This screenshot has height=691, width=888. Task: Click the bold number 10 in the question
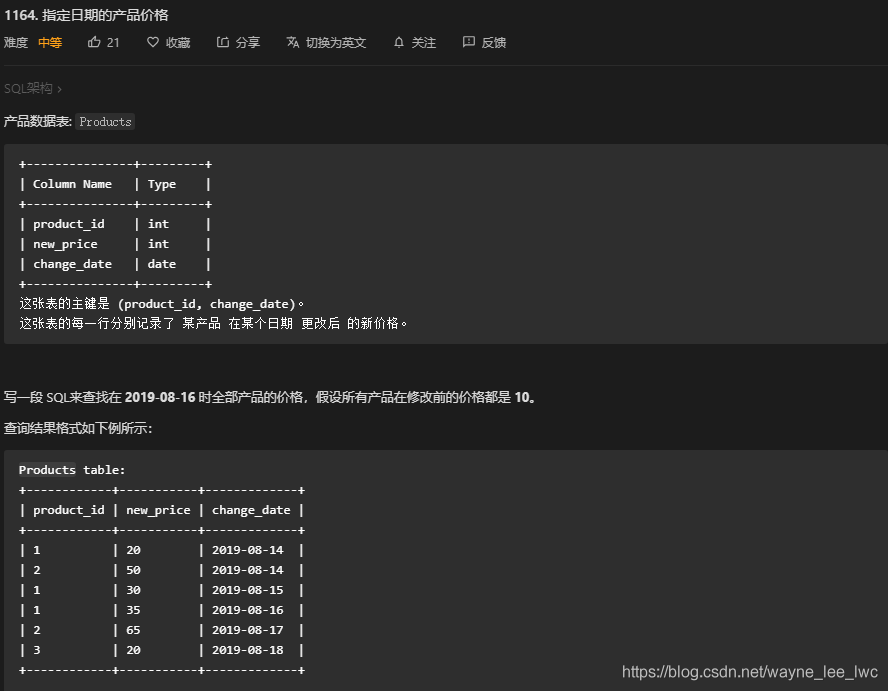(x=522, y=397)
